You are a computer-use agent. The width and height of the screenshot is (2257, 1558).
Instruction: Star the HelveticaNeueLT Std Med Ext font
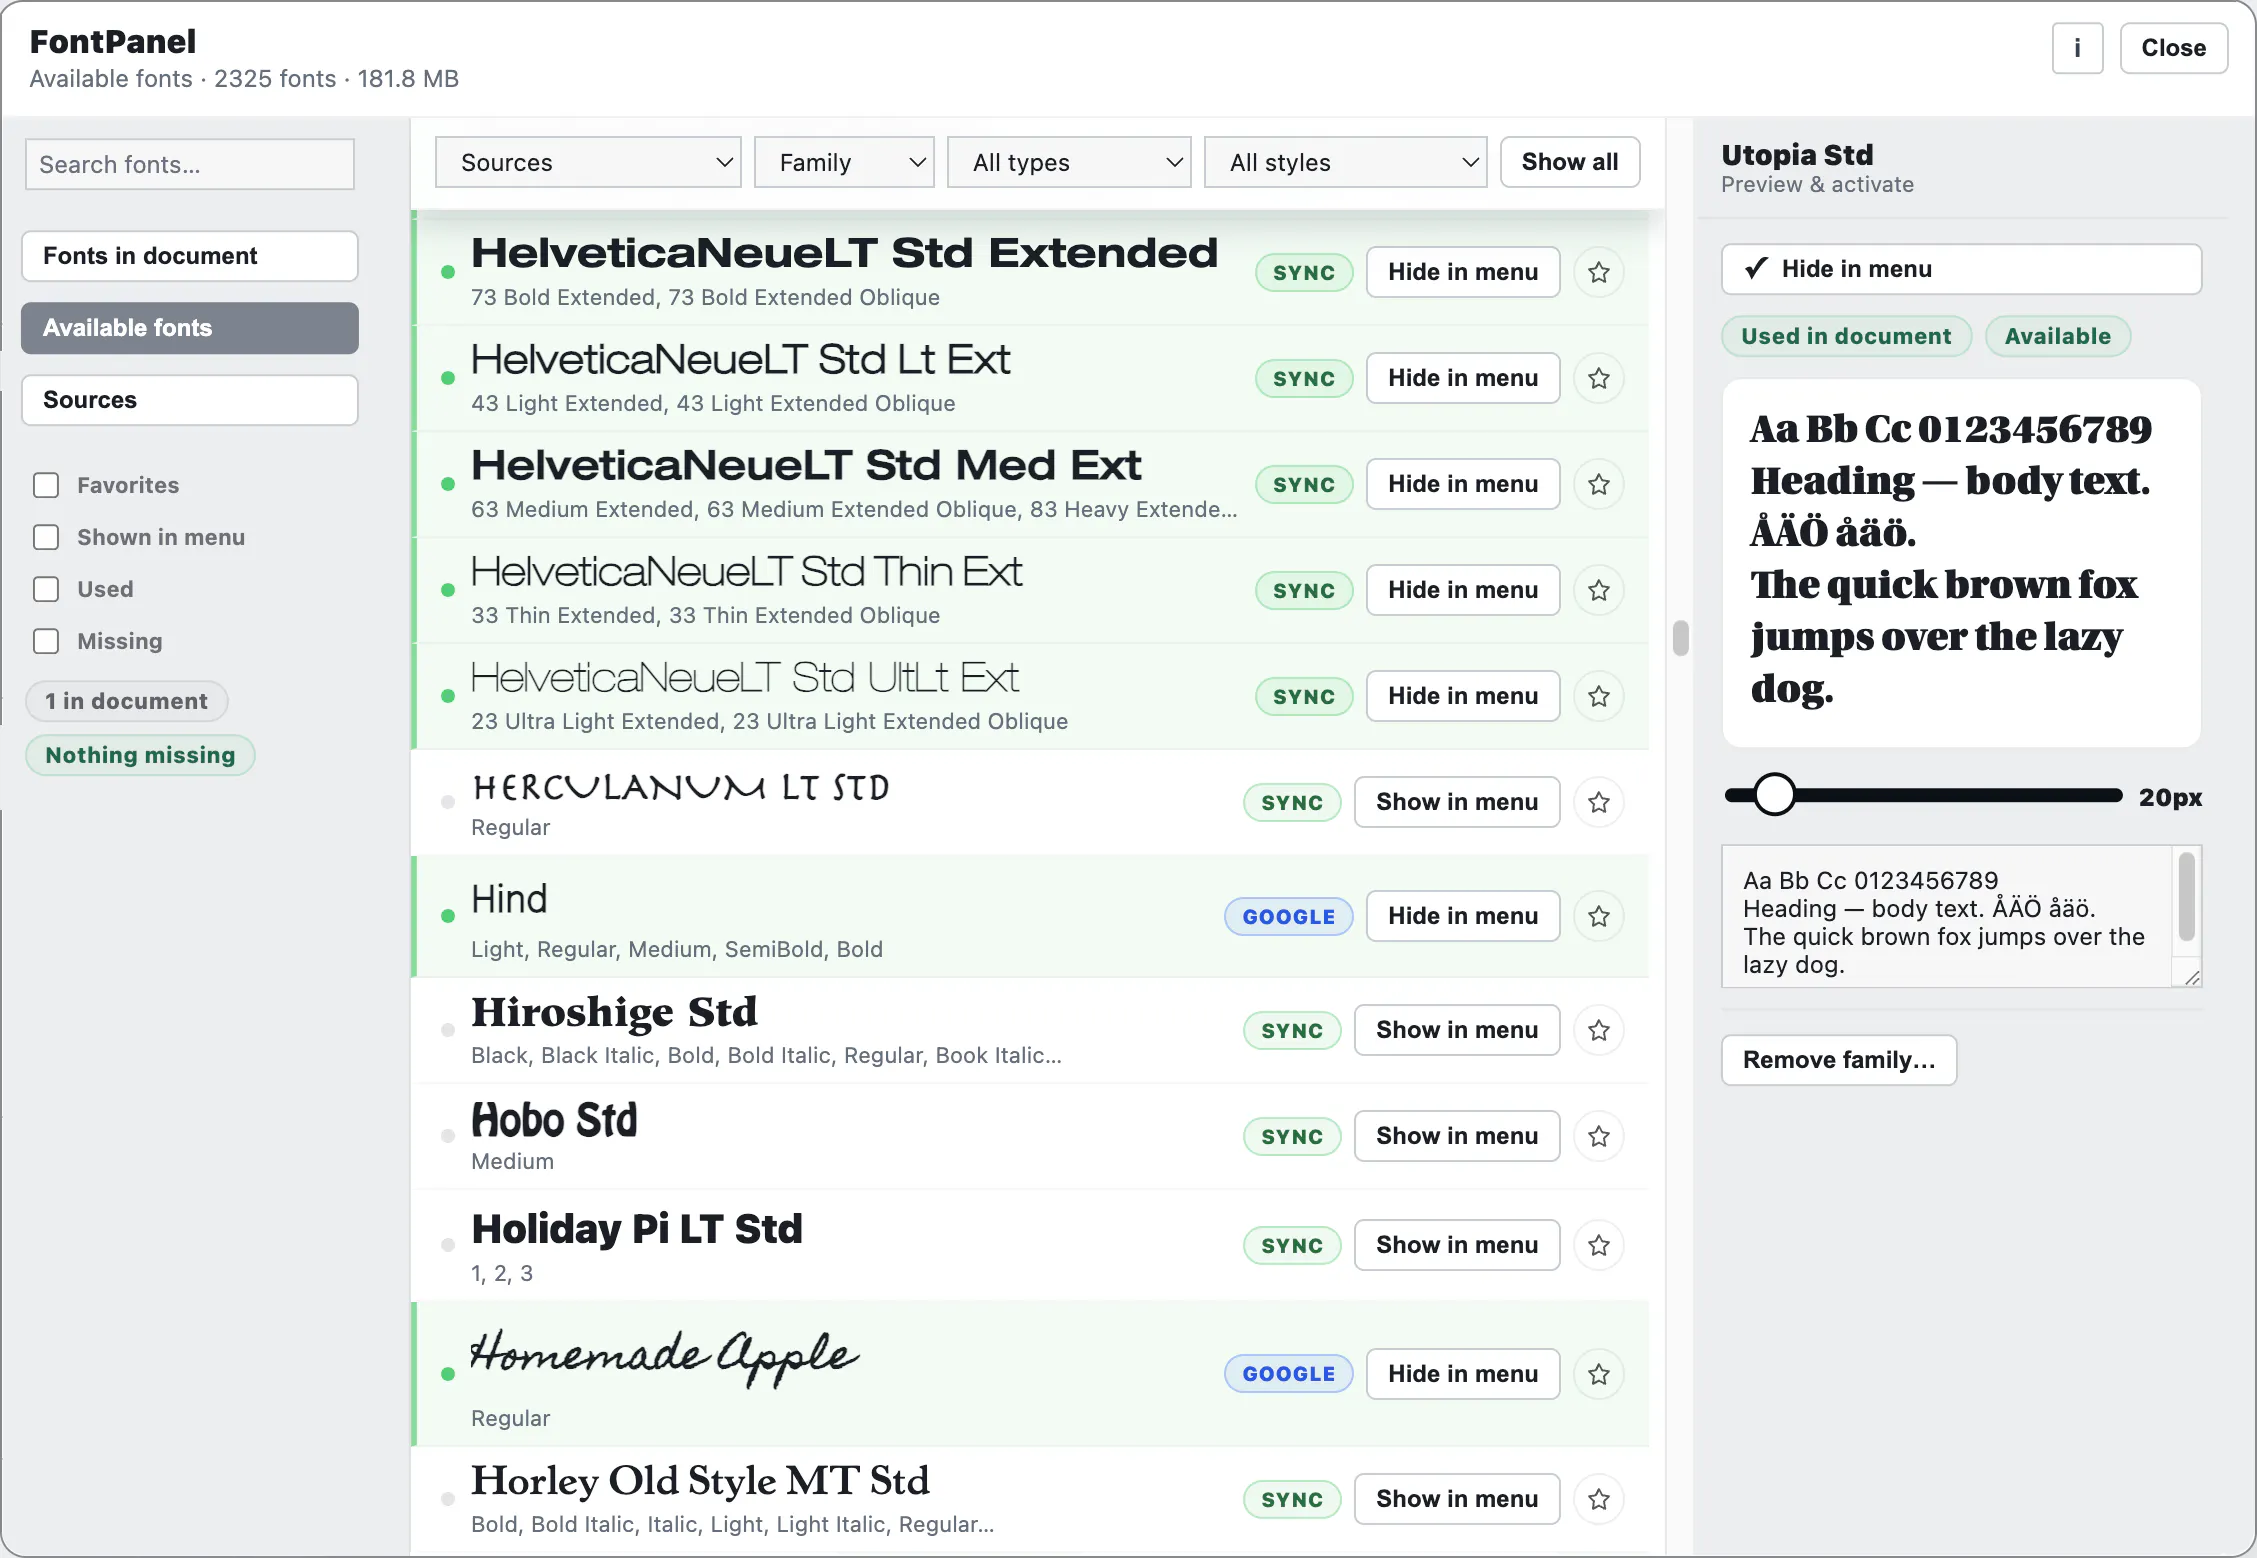[1599, 484]
